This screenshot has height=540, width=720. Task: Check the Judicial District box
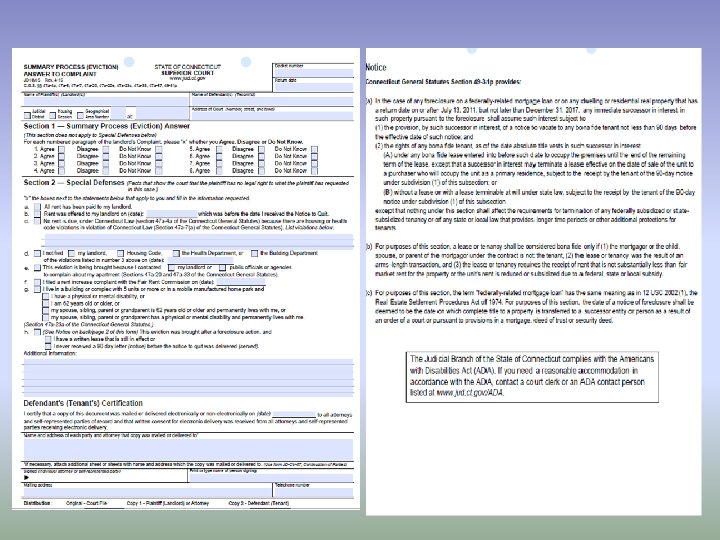(27, 115)
